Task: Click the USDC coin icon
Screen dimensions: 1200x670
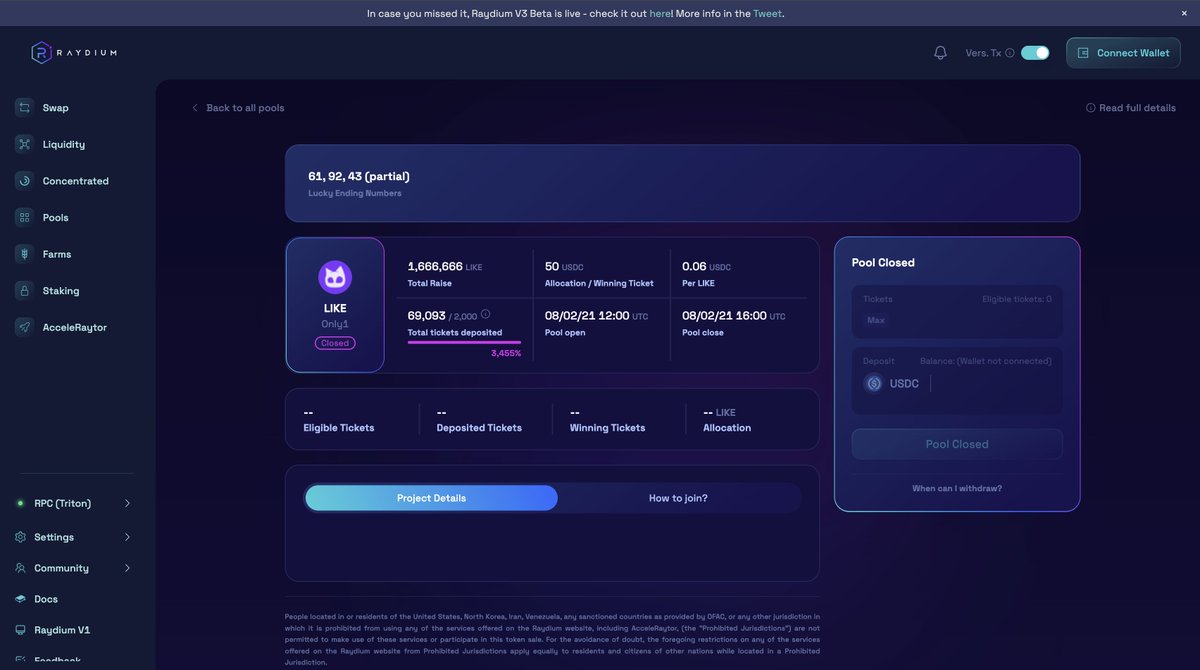Action: tap(874, 383)
